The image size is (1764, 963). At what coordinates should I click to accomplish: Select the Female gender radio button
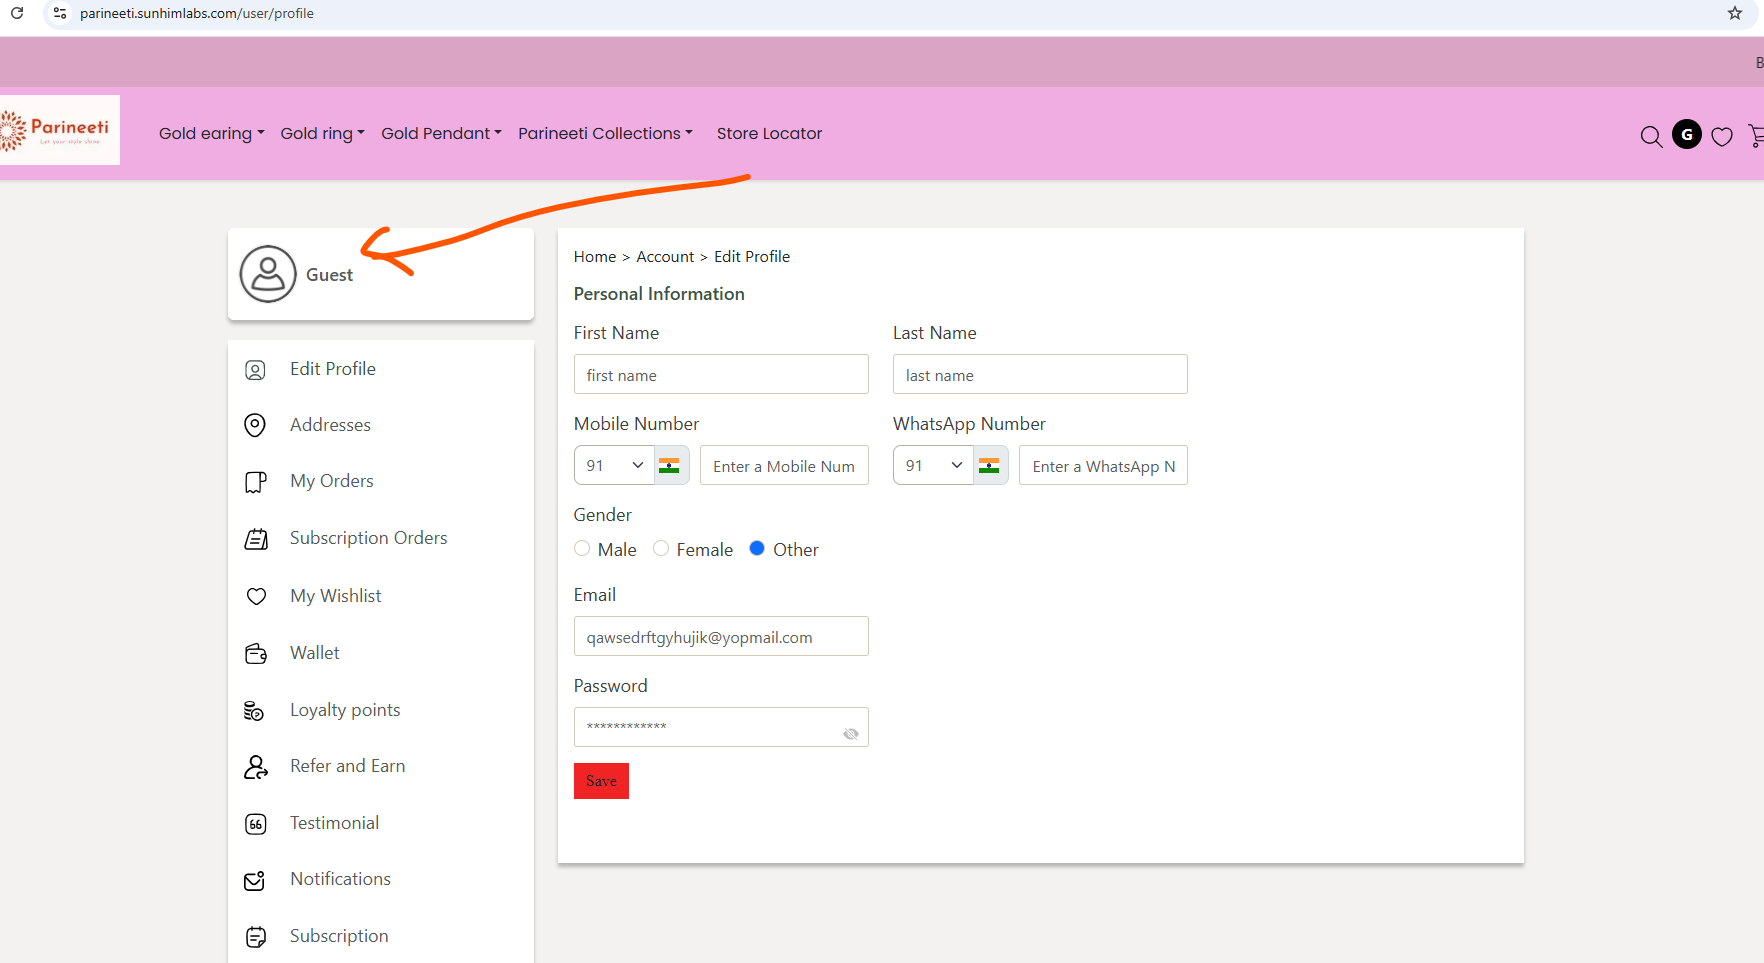pos(661,548)
